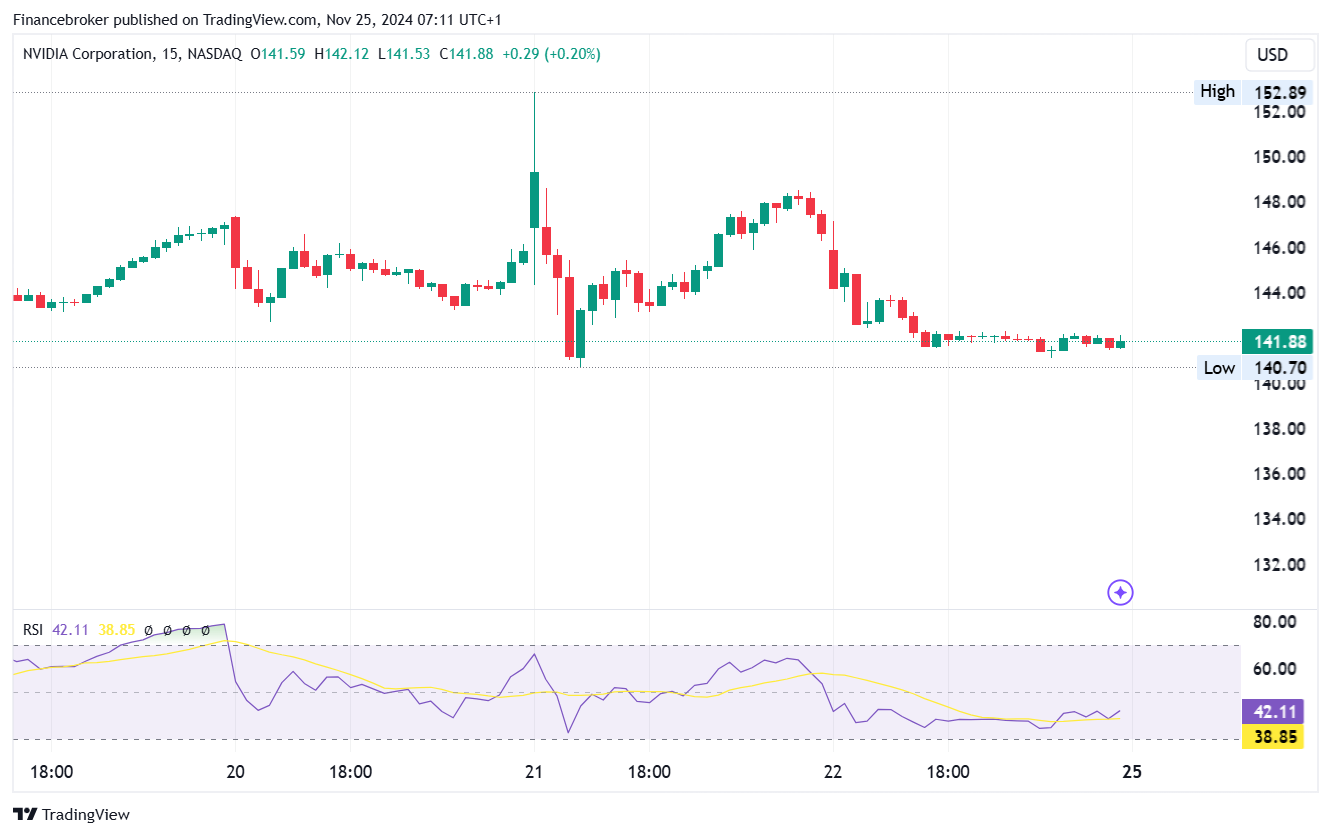Viewport: 1331px width, 836px height.
Task: Select the RSI indicator label
Action: point(33,630)
